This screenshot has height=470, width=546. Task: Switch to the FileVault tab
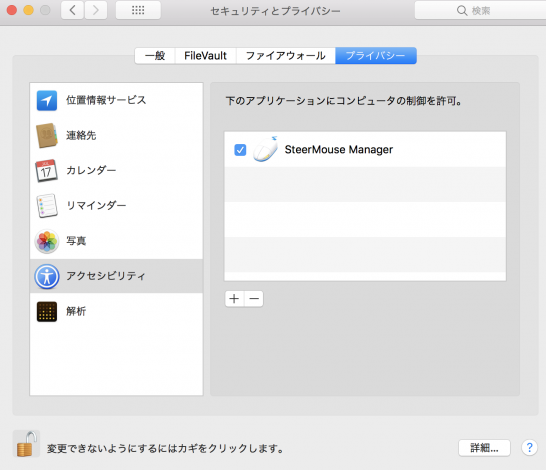point(205,56)
